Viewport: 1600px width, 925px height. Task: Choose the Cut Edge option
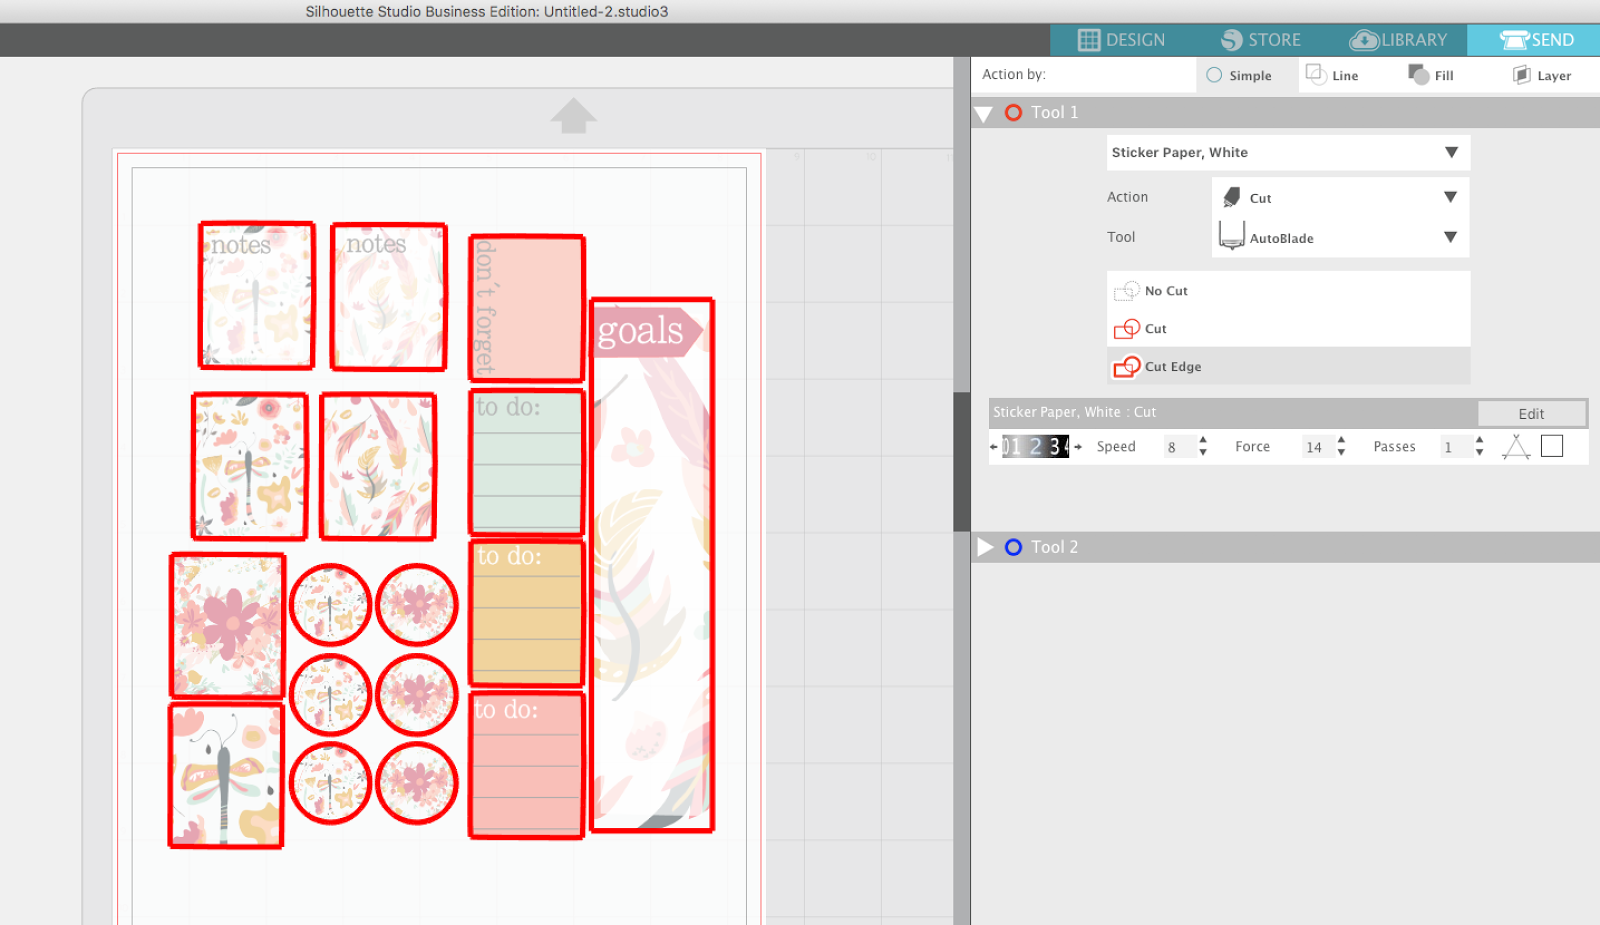coord(1288,367)
